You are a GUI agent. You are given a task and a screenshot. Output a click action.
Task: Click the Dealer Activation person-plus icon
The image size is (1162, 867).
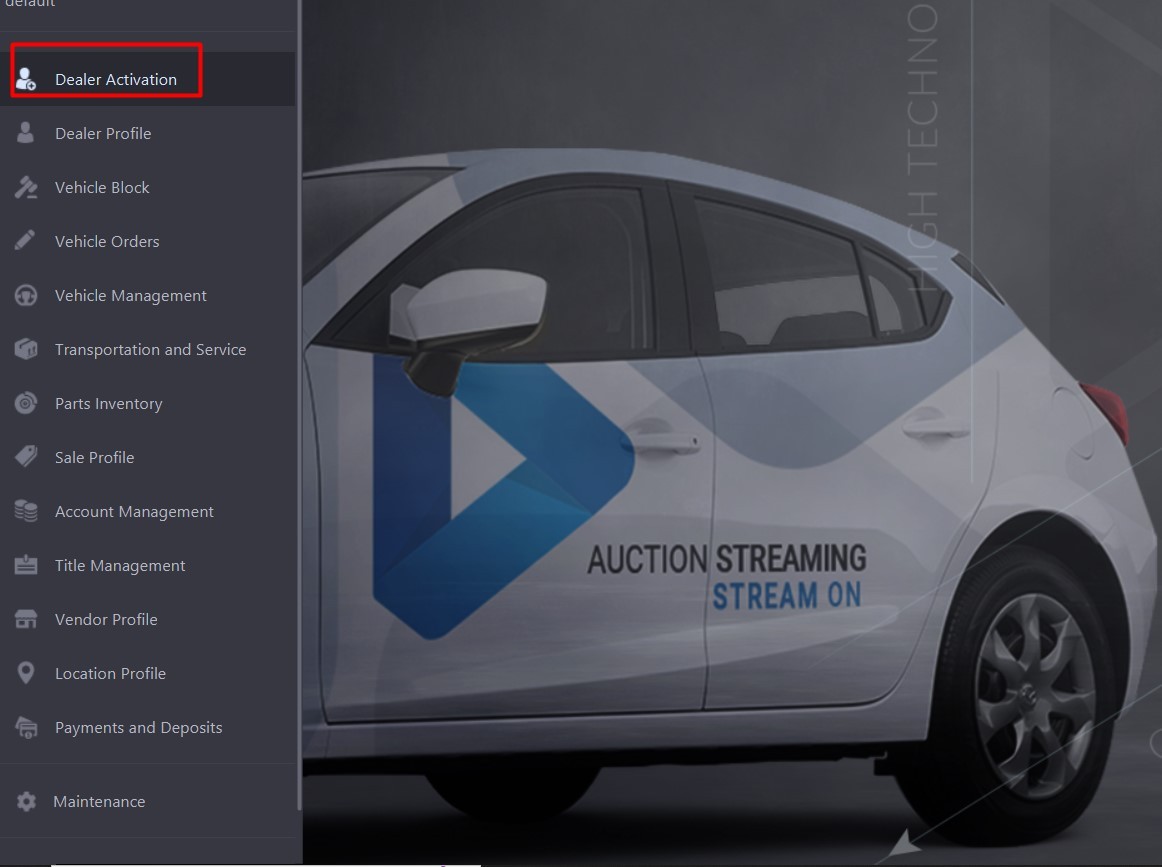(x=26, y=79)
